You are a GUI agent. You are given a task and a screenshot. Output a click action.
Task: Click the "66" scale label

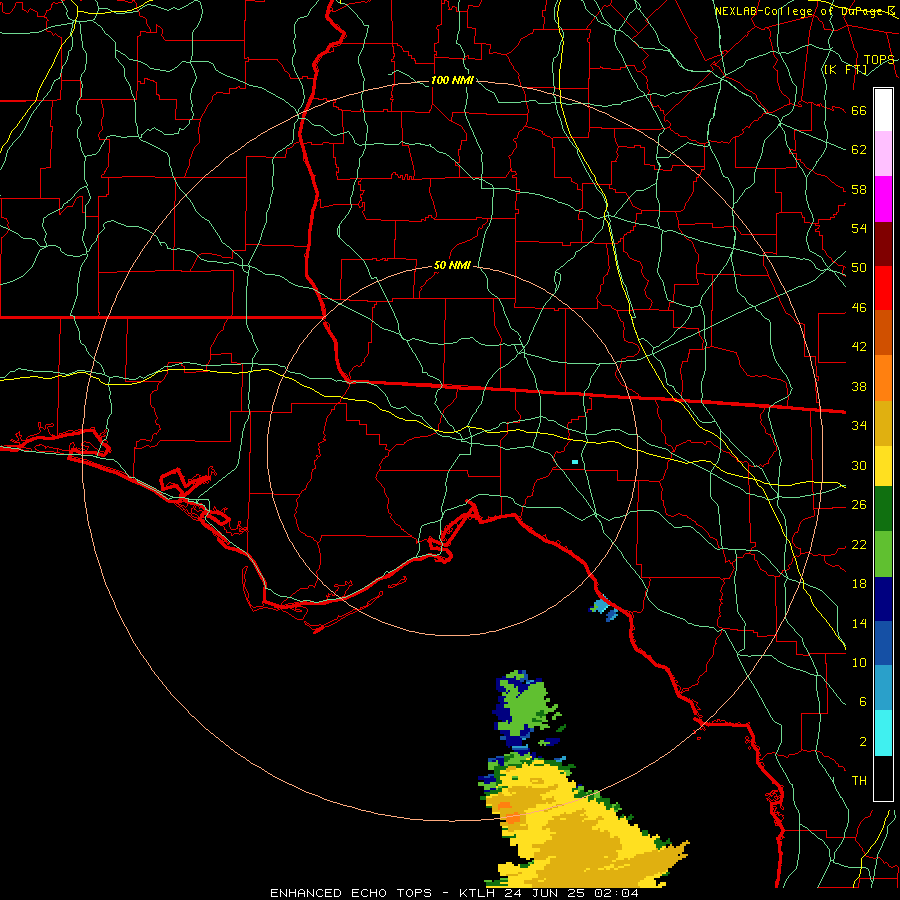pos(859,110)
